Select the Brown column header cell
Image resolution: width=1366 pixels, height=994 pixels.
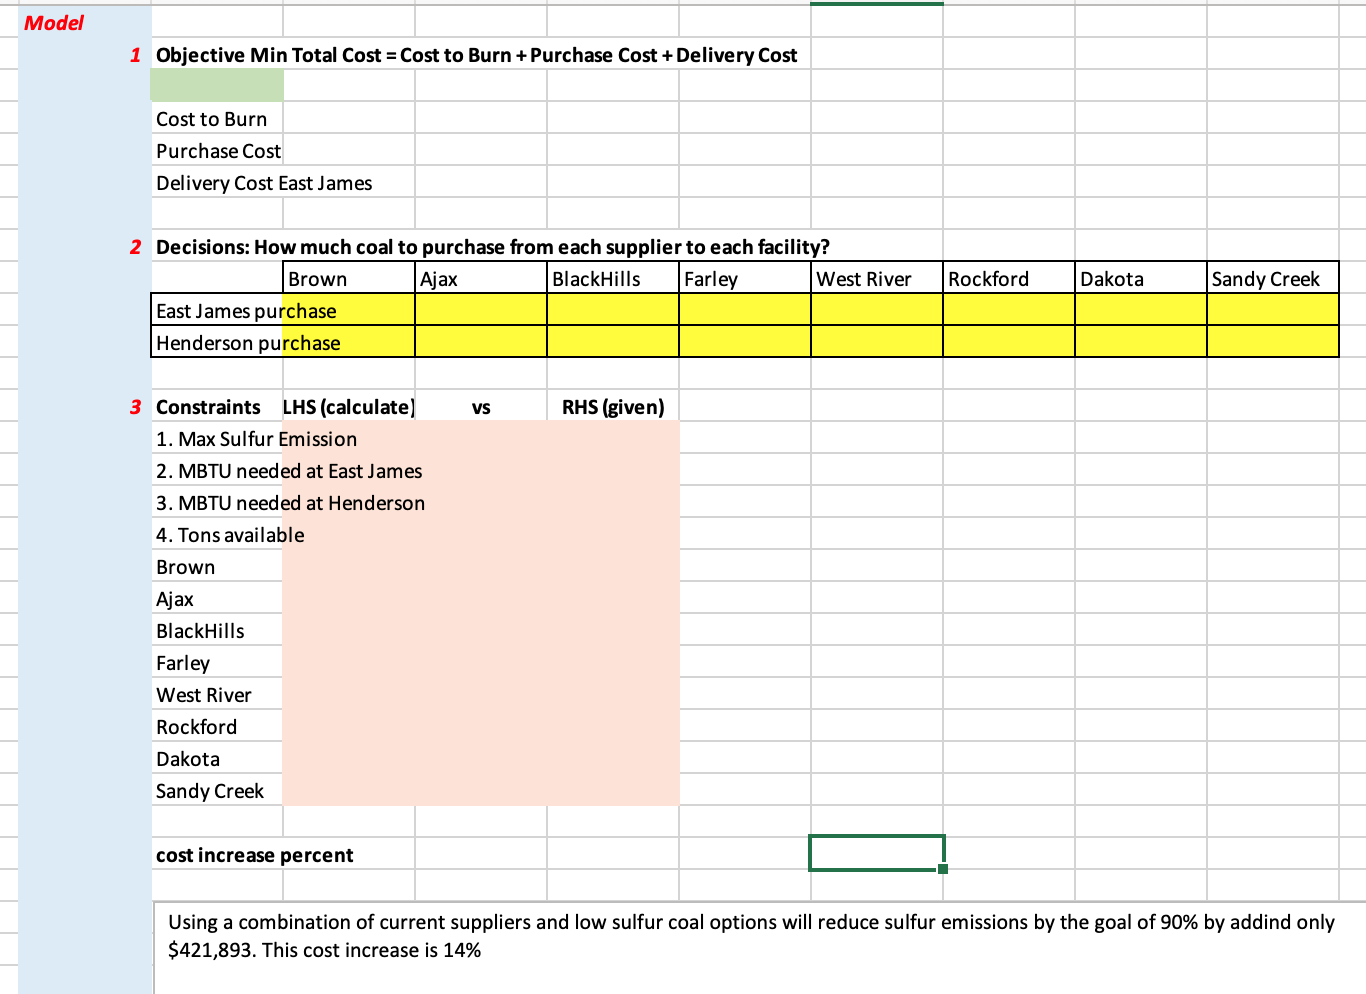(x=349, y=279)
